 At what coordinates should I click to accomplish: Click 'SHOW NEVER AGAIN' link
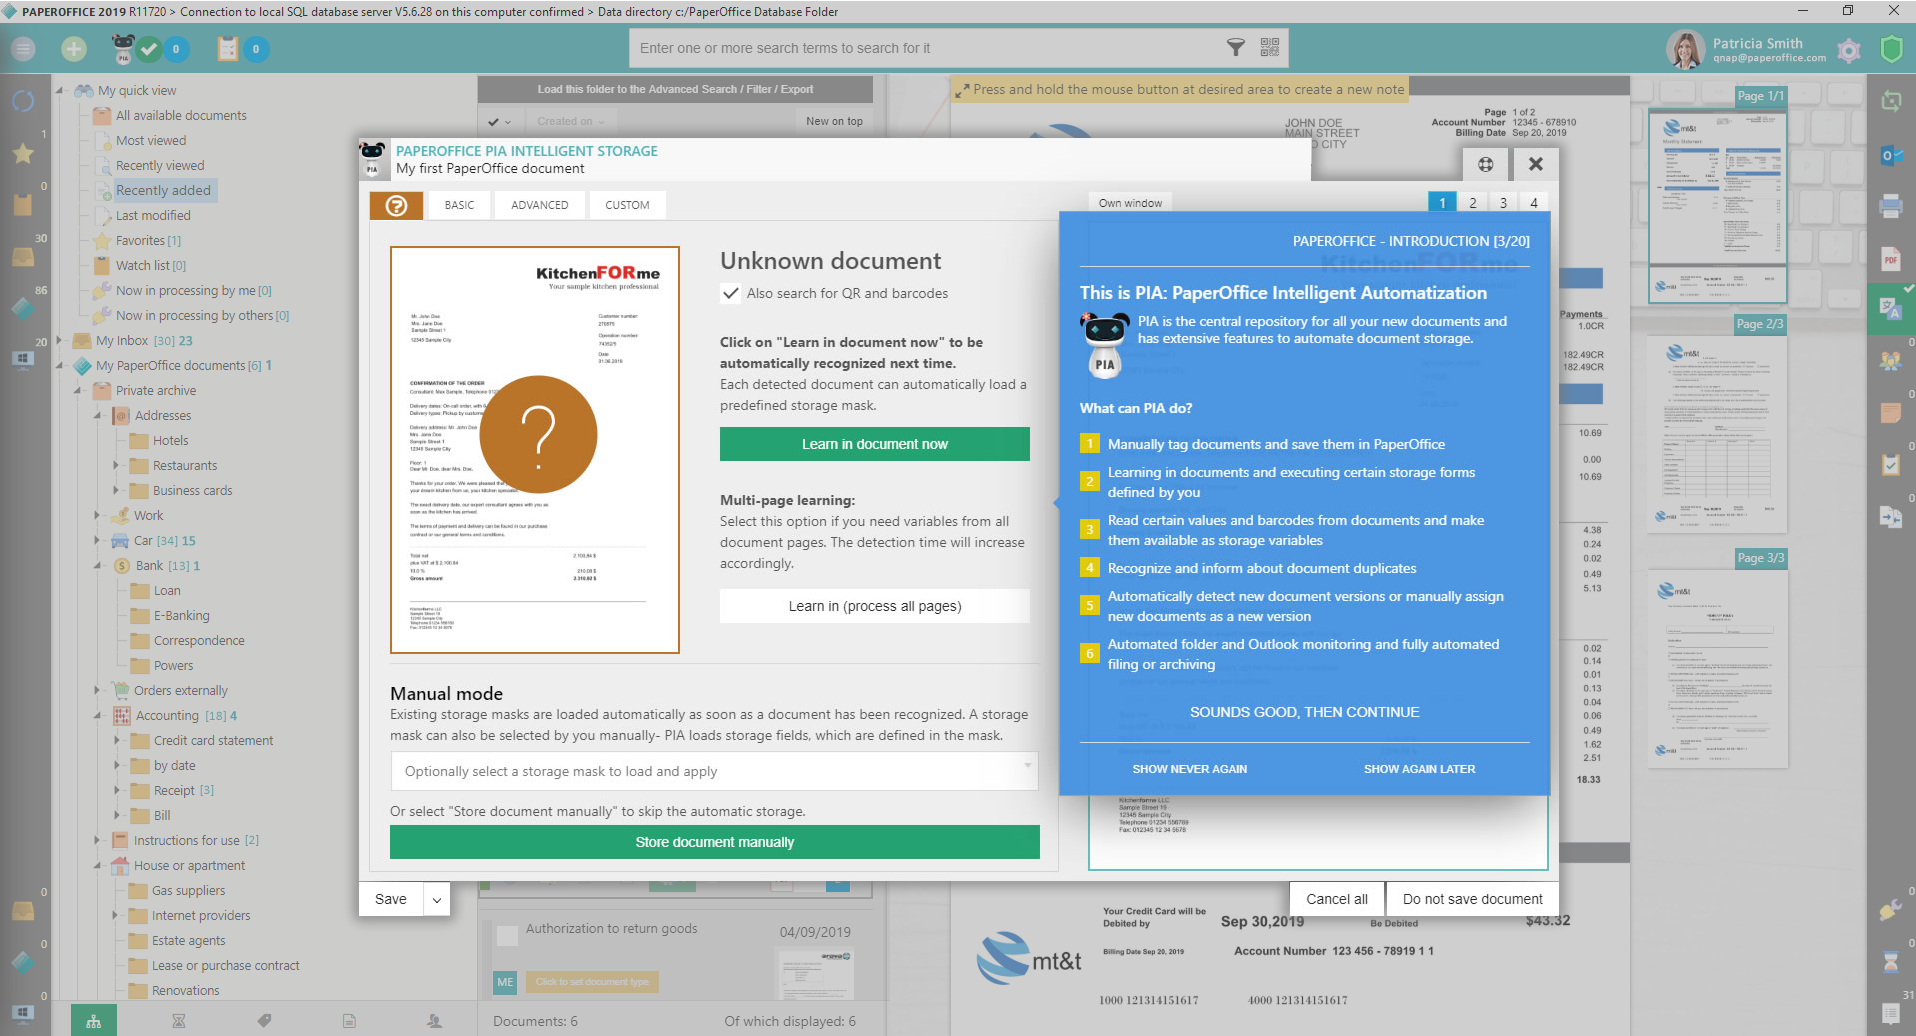tap(1190, 769)
